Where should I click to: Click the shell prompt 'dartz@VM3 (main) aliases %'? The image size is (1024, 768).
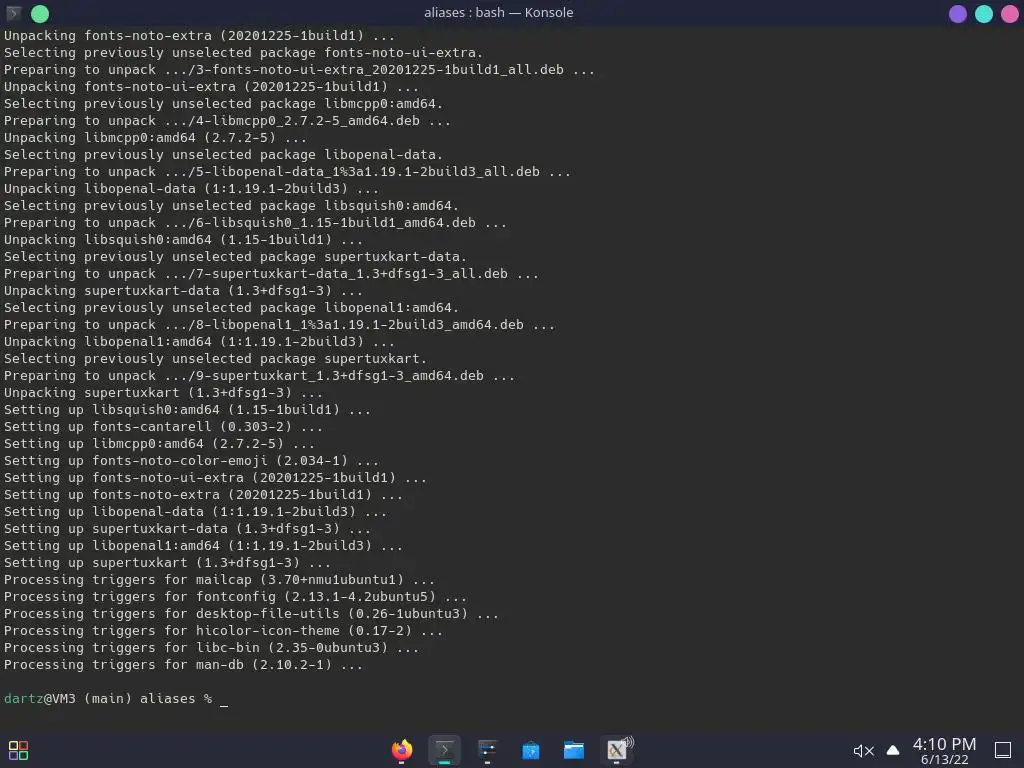coord(108,698)
